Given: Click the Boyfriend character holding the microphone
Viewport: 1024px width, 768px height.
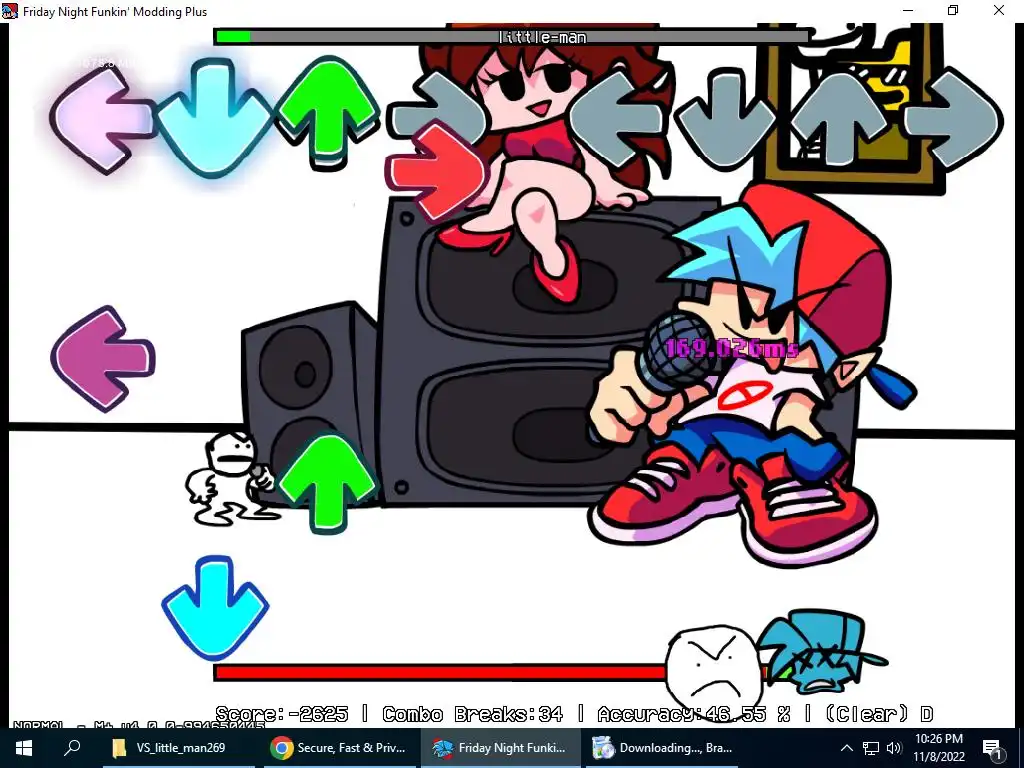Looking at the screenshot, I should pyautogui.click(x=751, y=376).
